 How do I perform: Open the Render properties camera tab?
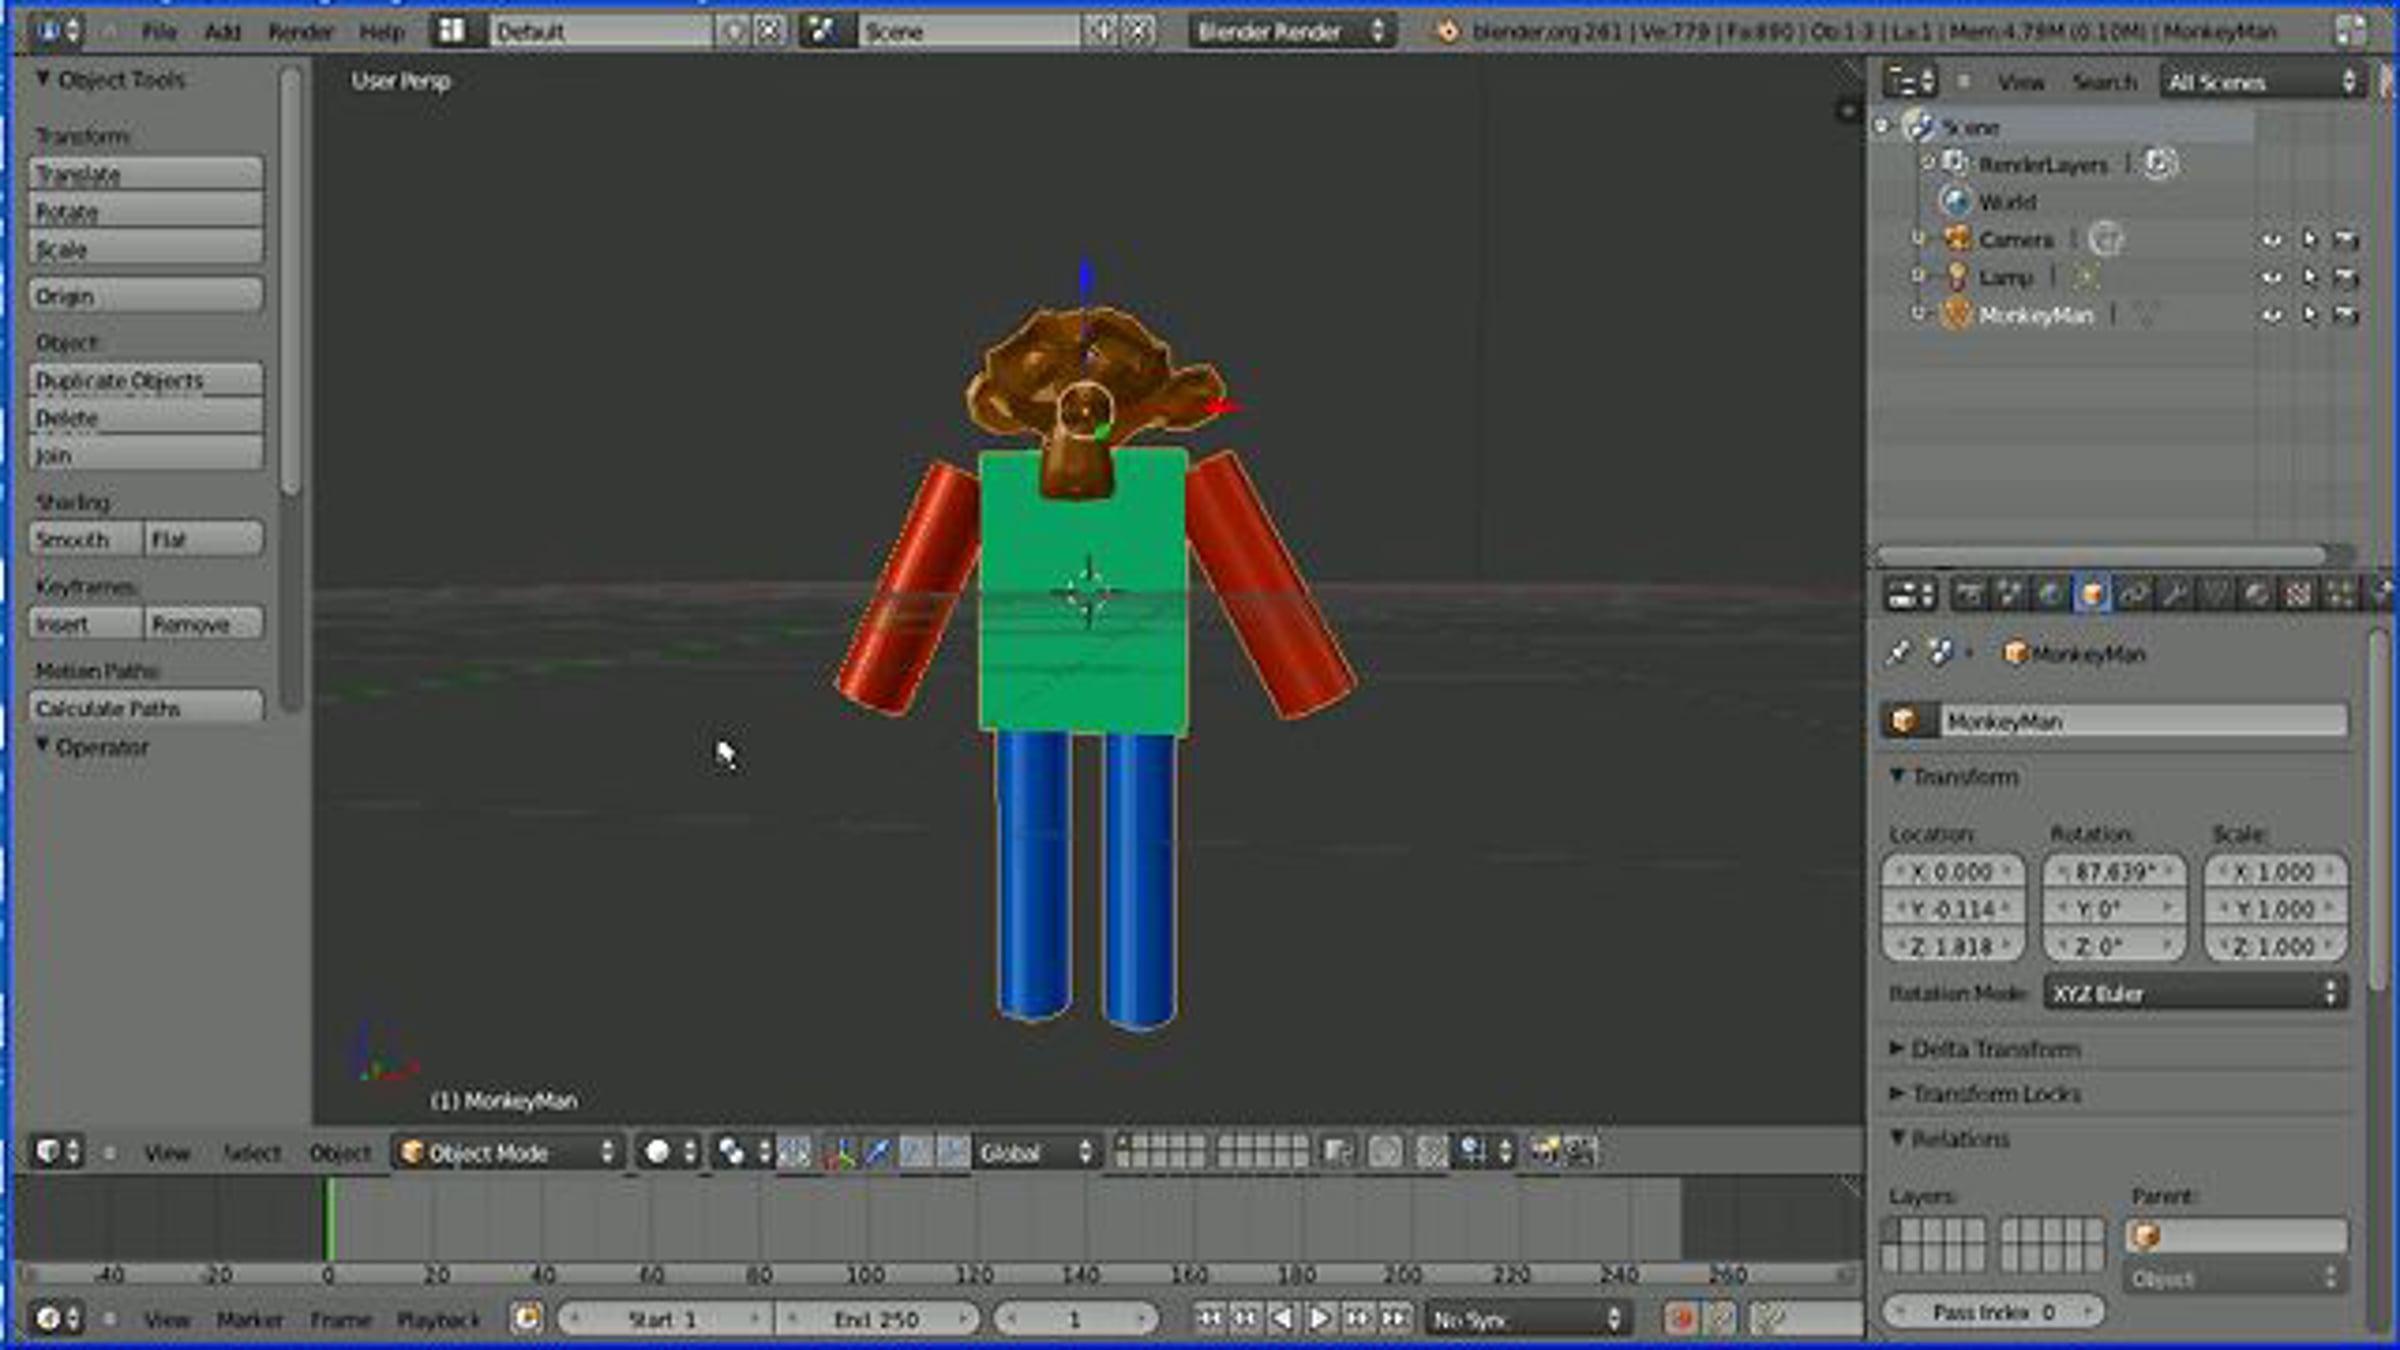coord(1968,594)
